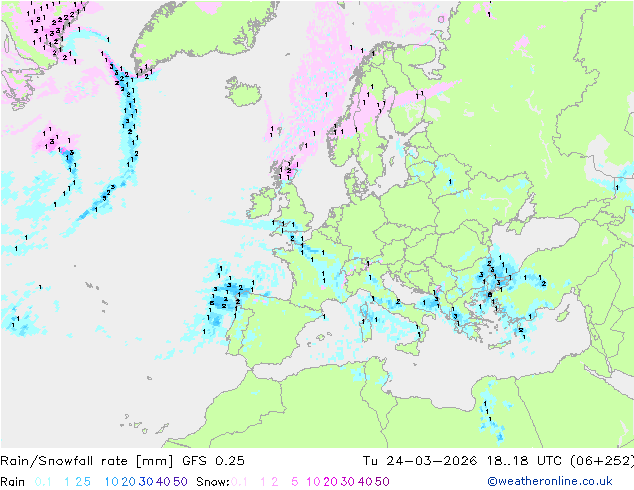Click the '18..18 UTC' time label
This screenshot has width=634, height=490.
522,461
